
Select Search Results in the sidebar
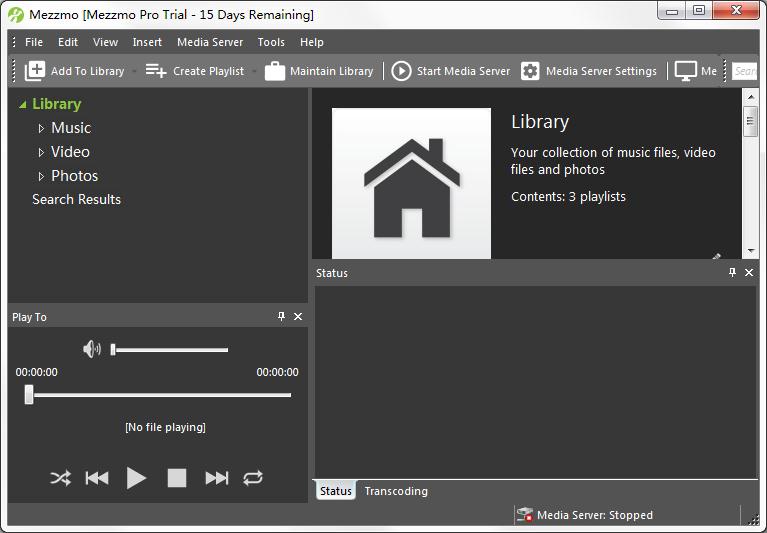click(76, 199)
